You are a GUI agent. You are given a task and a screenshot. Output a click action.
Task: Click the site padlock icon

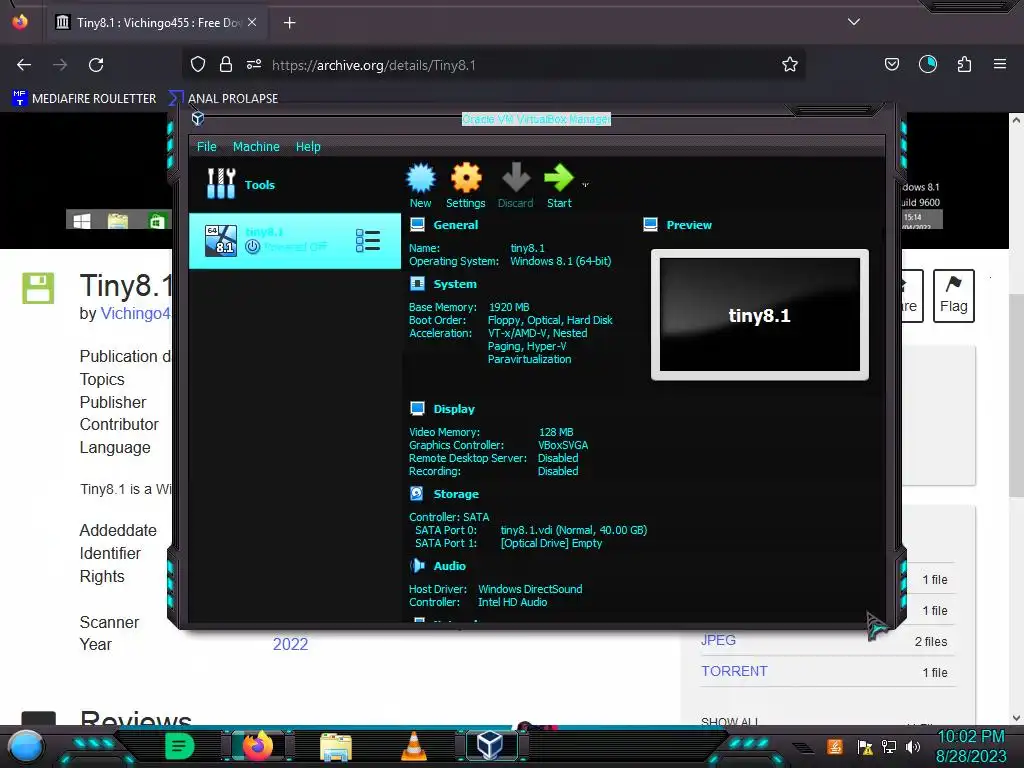[x=226, y=64]
